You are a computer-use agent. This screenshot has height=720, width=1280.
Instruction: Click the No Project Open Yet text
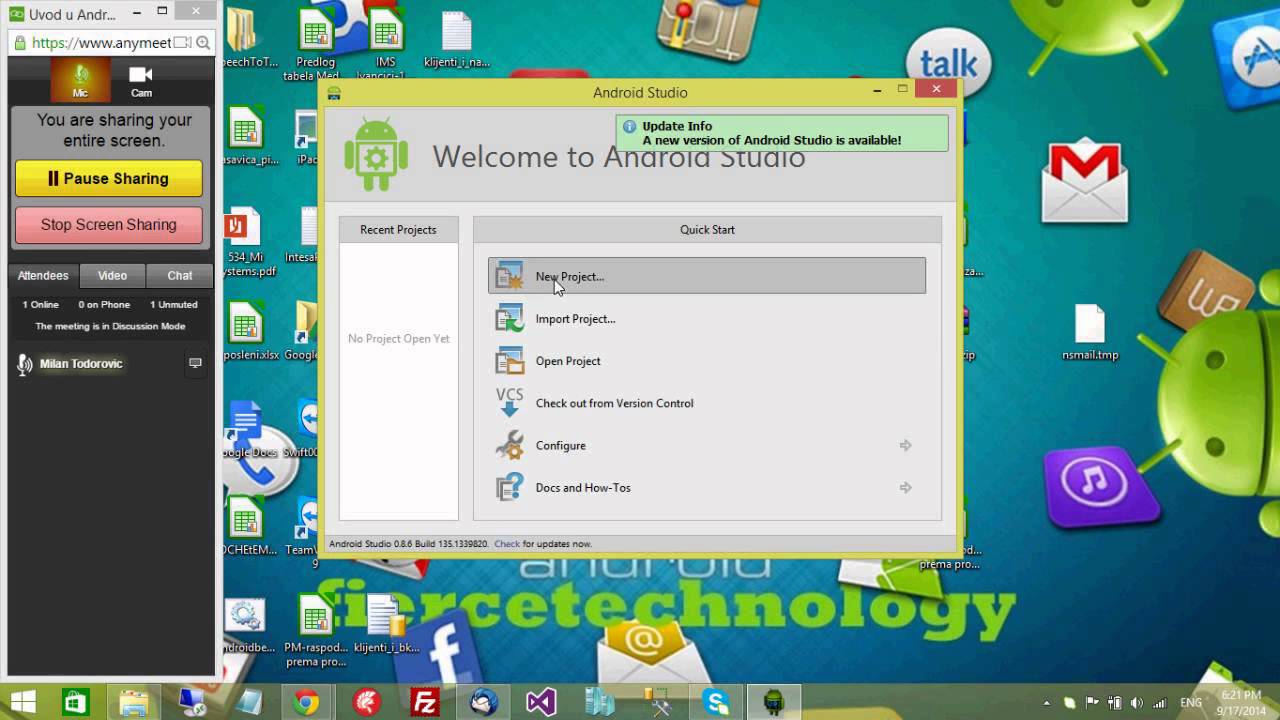(x=399, y=339)
